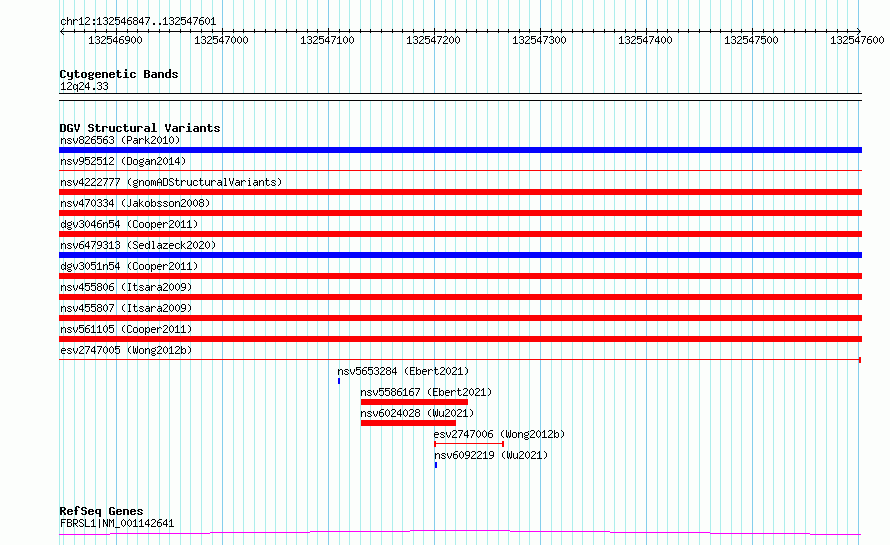Open the dgv3051n54 (Cooper2011) variant label
The height and width of the screenshot is (545, 890).
(129, 266)
